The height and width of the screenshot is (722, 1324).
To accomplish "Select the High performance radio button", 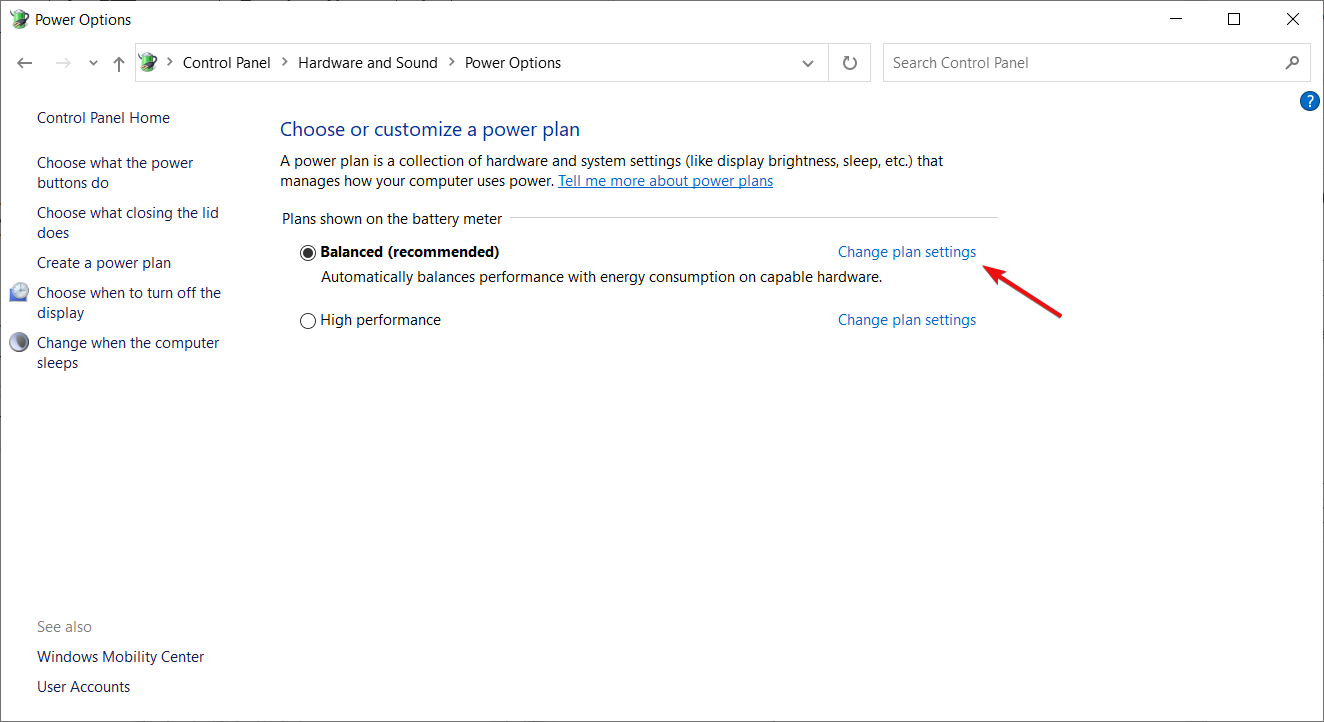I will point(308,321).
